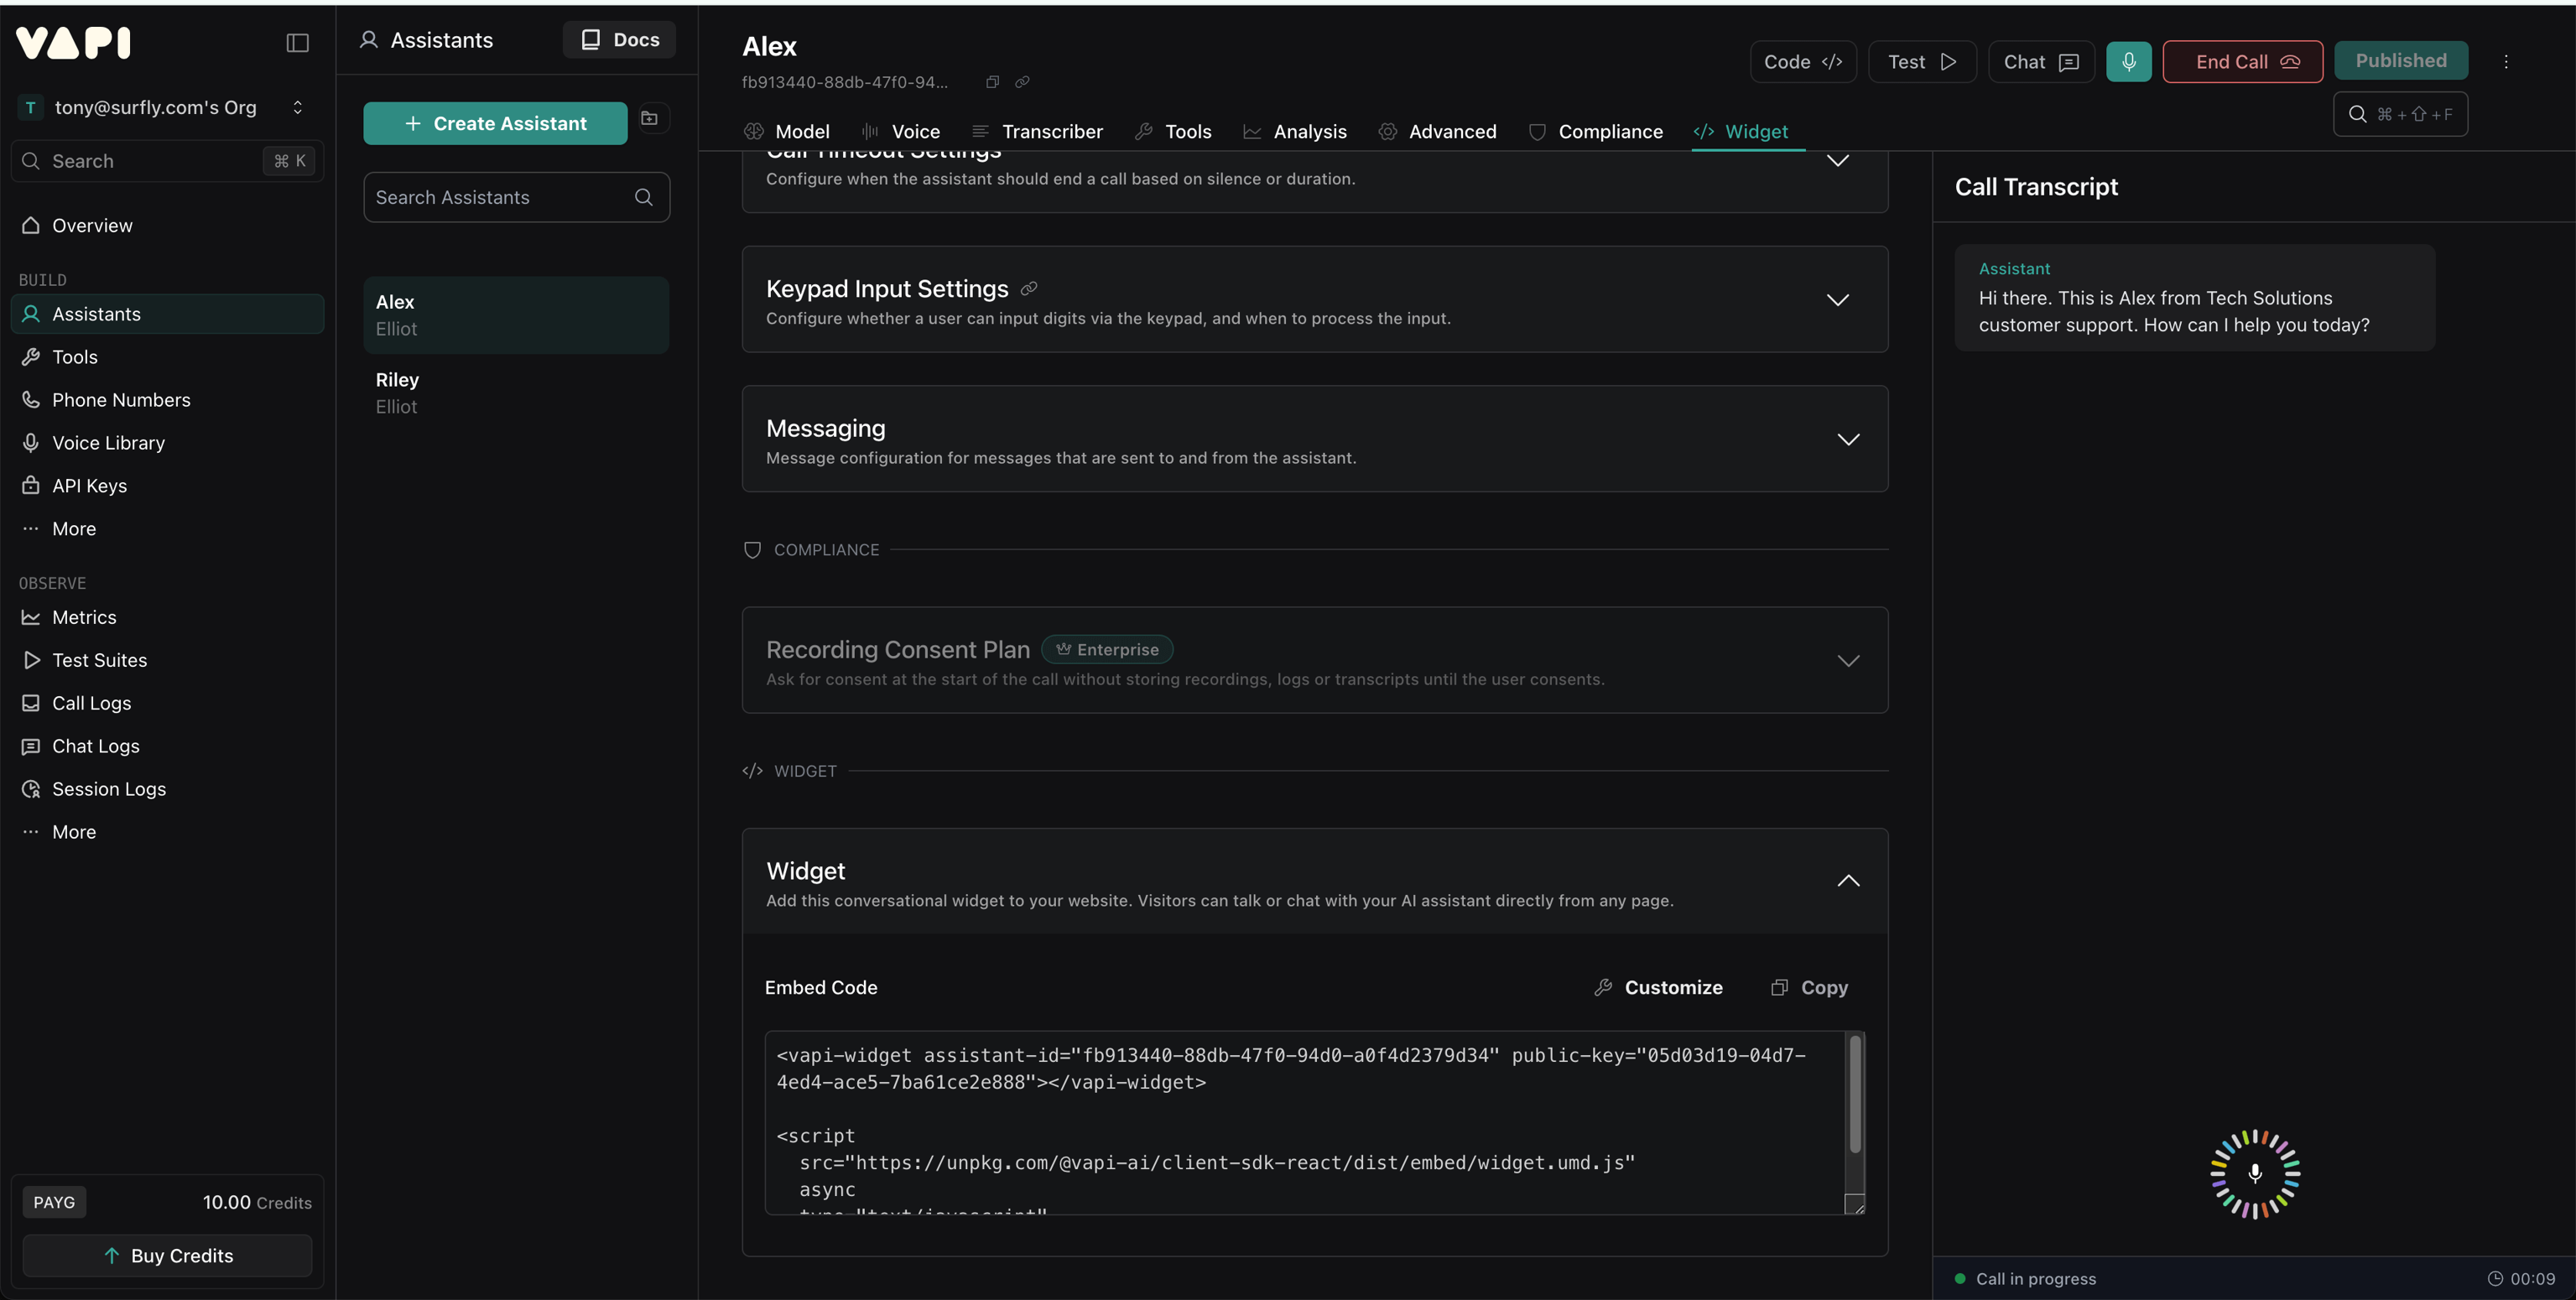Click the search icon in Search Assistants field
2576x1300 pixels.
tap(644, 197)
